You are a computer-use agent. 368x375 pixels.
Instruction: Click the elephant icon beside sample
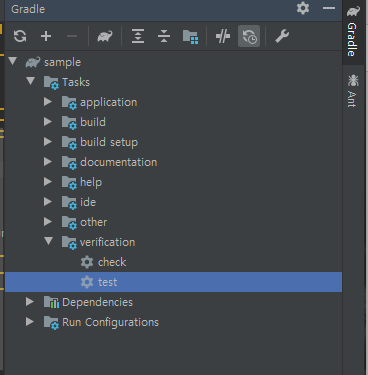33,62
